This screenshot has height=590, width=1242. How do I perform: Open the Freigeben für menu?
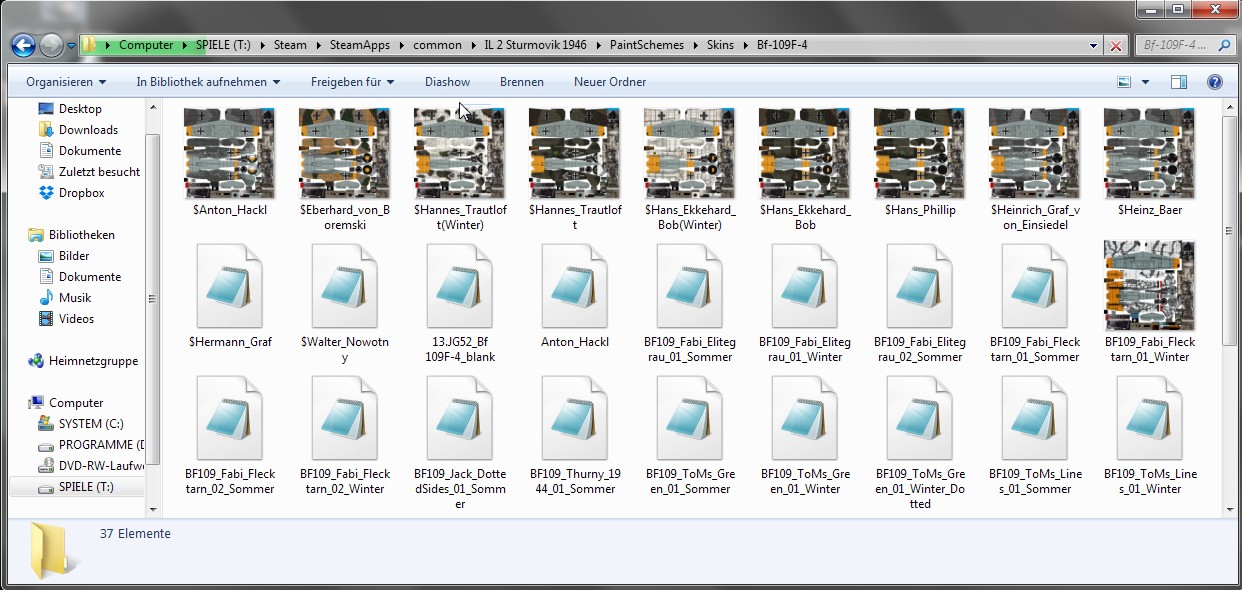coord(352,82)
